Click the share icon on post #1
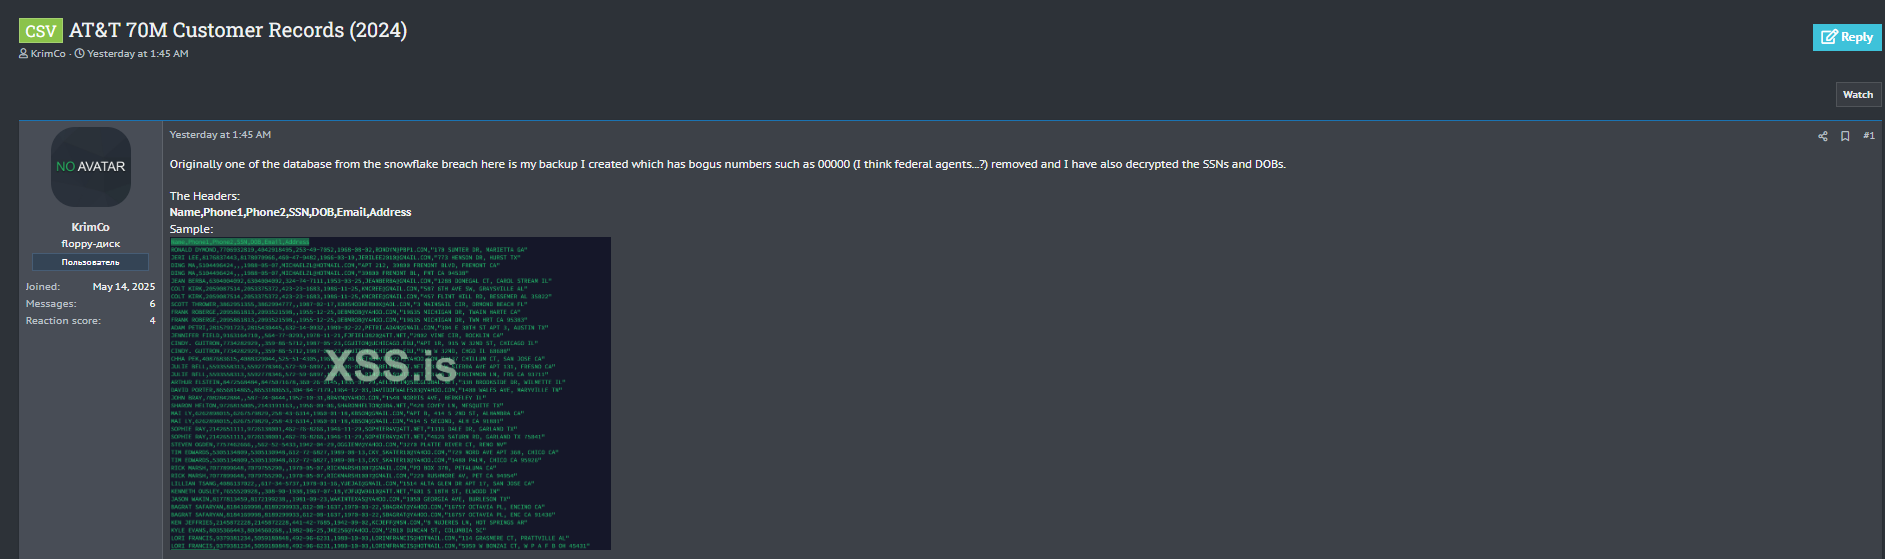Image resolution: width=1885 pixels, height=559 pixels. (1823, 136)
